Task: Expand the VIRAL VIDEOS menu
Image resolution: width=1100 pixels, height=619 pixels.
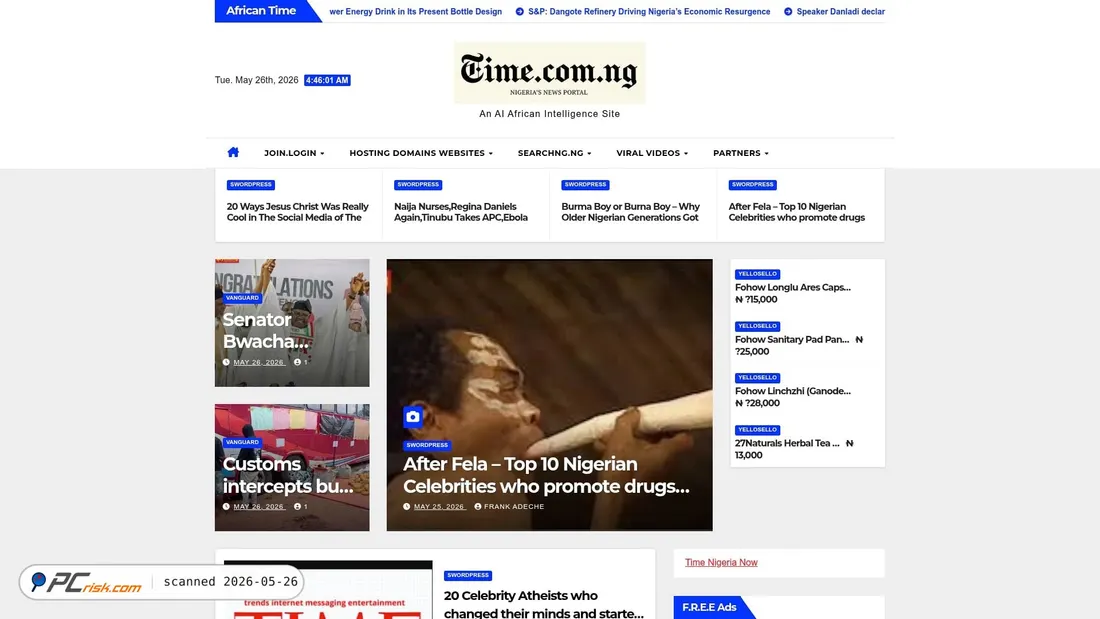Action: 652,153
